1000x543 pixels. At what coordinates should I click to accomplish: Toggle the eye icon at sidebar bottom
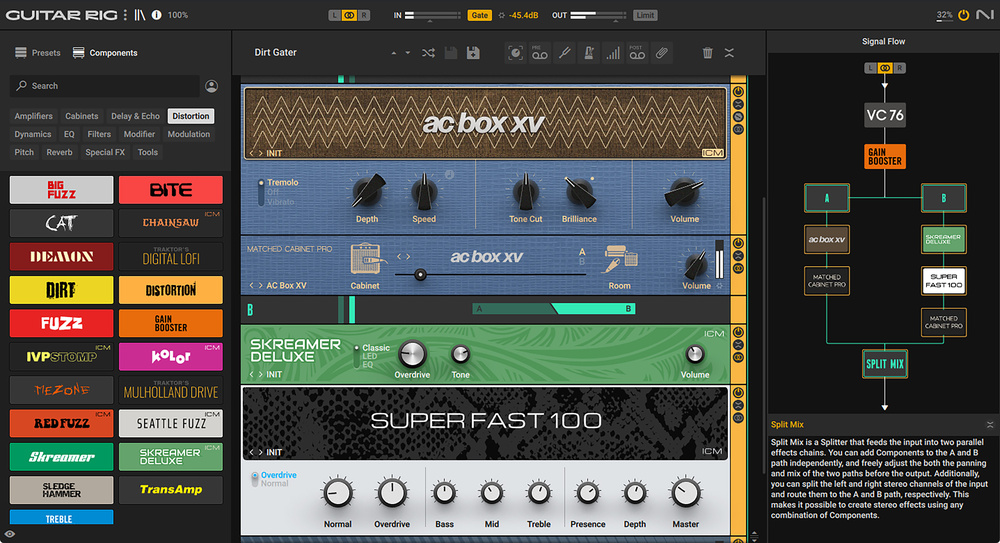[x=10, y=535]
